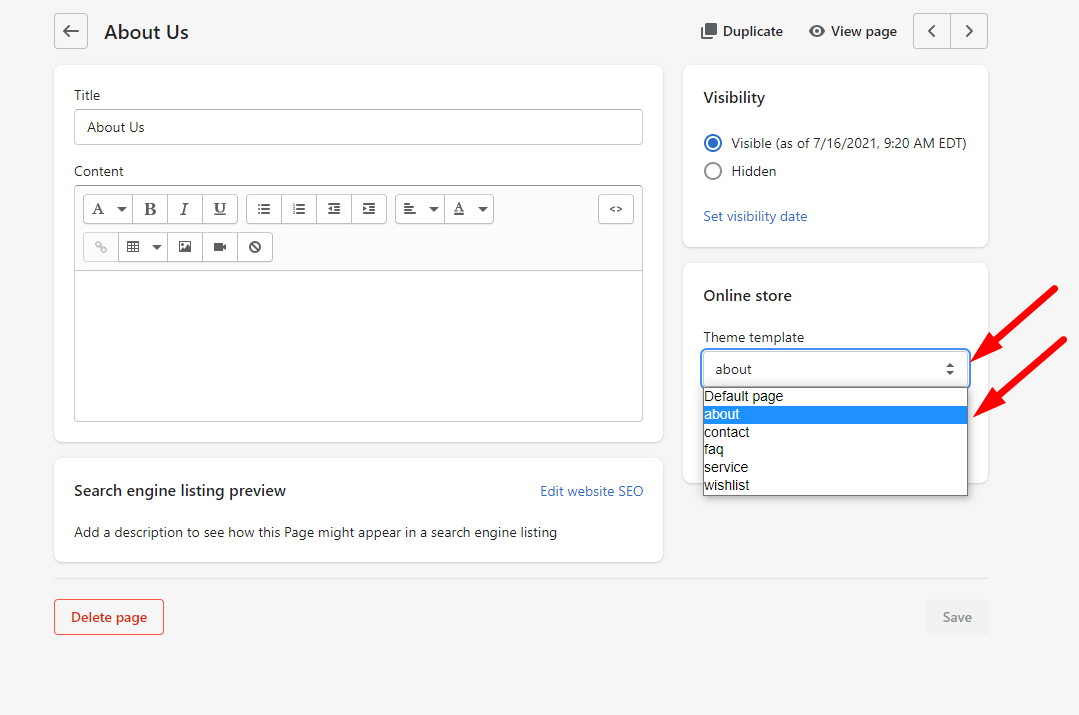Viewport: 1079px width, 715px height.
Task: Click Edit website SEO link
Action: pyautogui.click(x=591, y=491)
